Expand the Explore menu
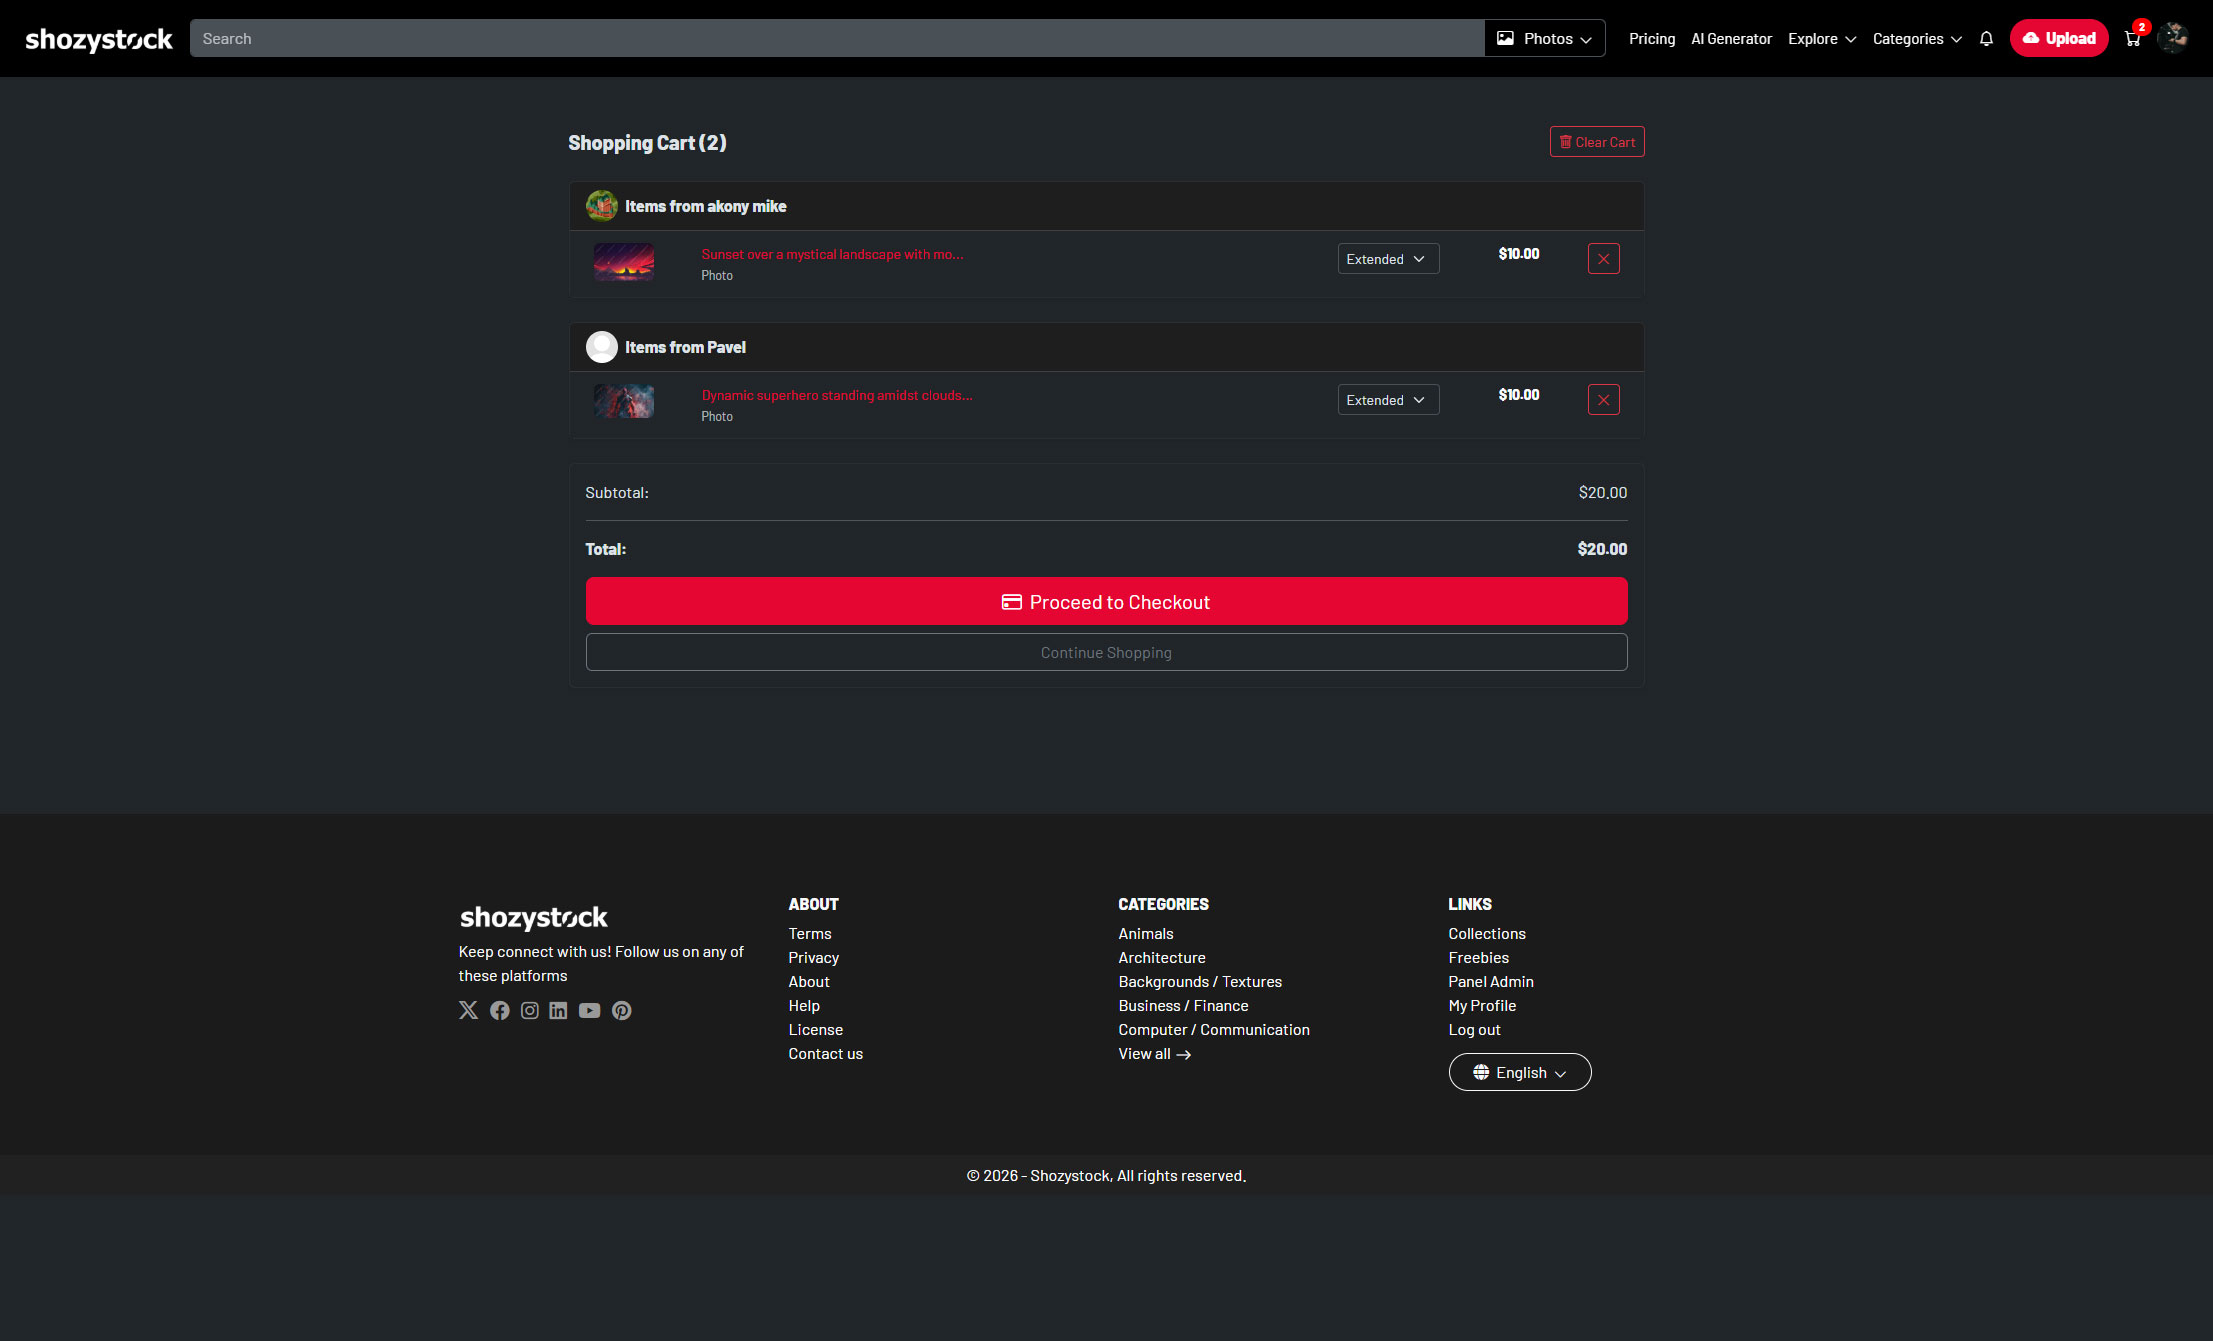Screen dimensions: 2213x1341 pos(1821,39)
